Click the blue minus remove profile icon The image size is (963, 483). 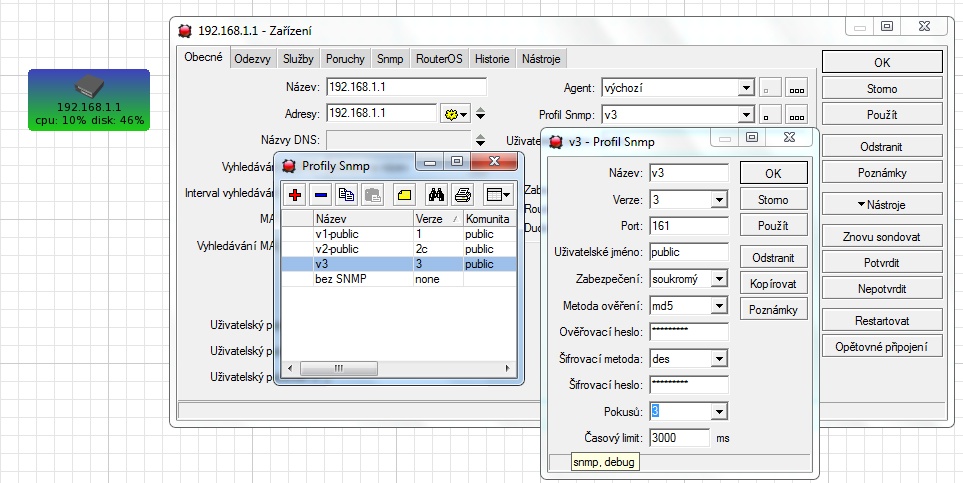(x=321, y=195)
